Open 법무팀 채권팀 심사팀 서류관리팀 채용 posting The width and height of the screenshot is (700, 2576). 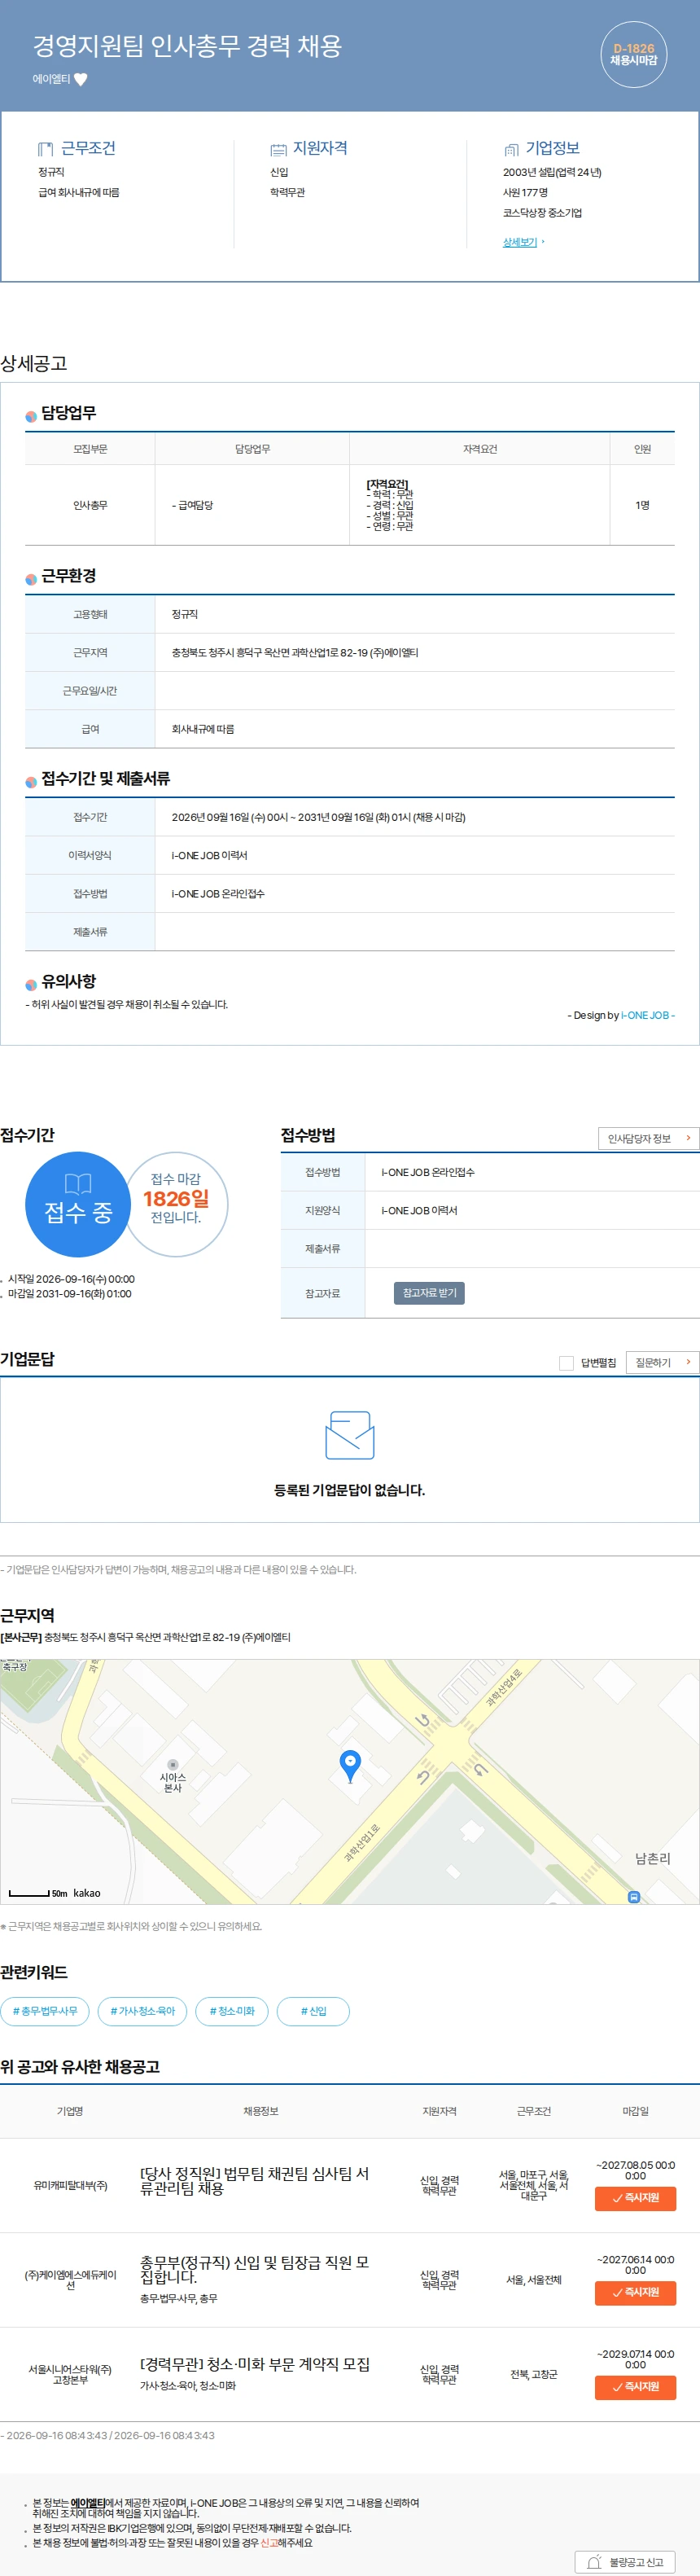point(255,2181)
